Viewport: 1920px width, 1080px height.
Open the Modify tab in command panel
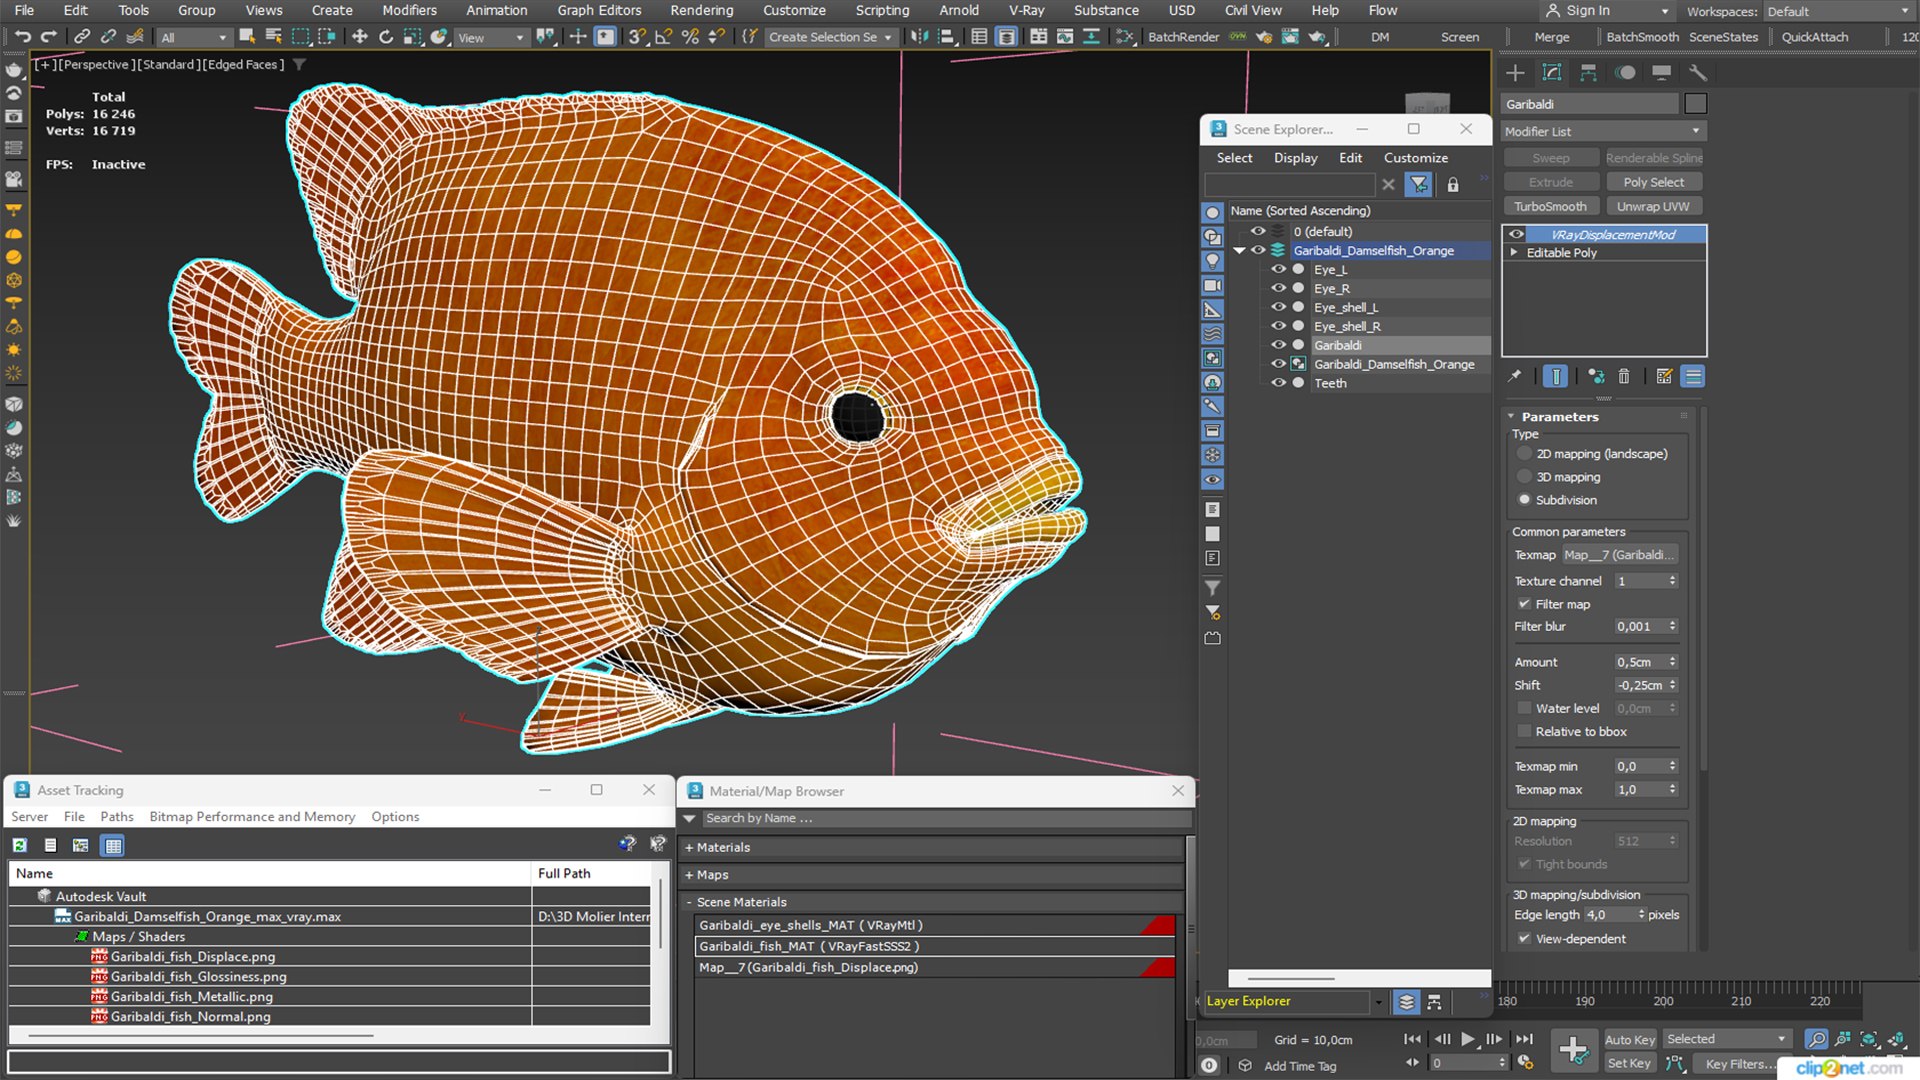[x=1552, y=73]
